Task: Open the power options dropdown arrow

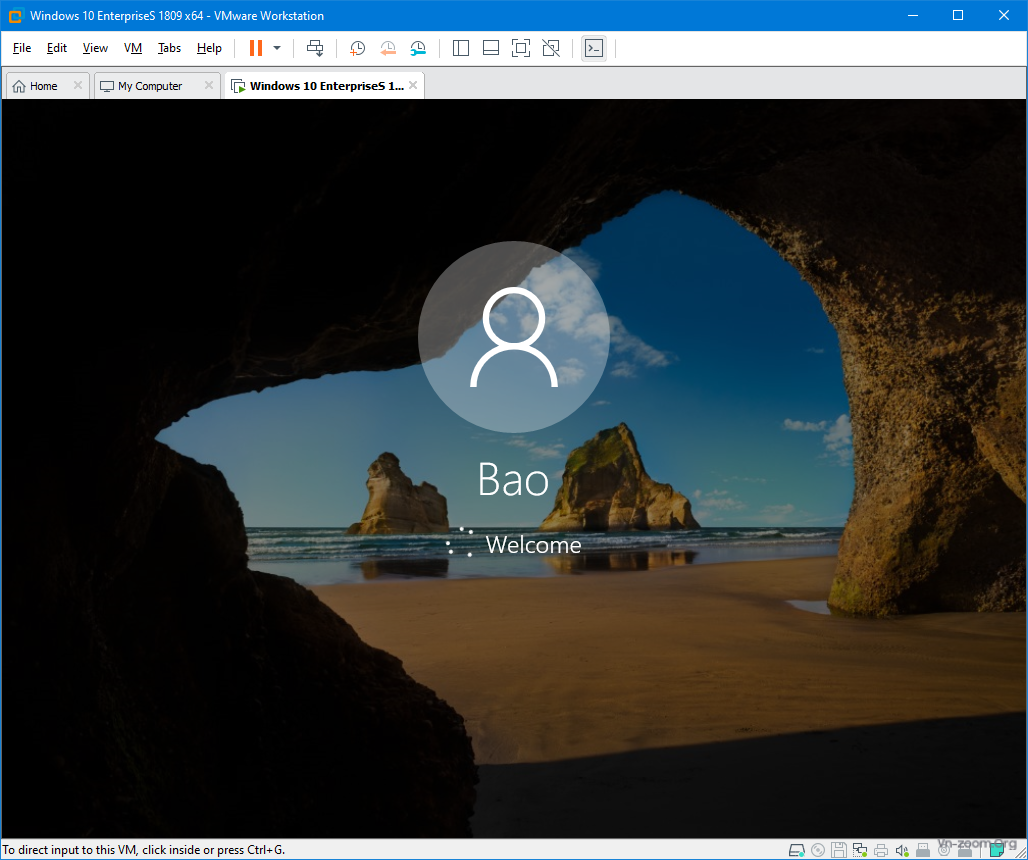Action: coord(277,48)
